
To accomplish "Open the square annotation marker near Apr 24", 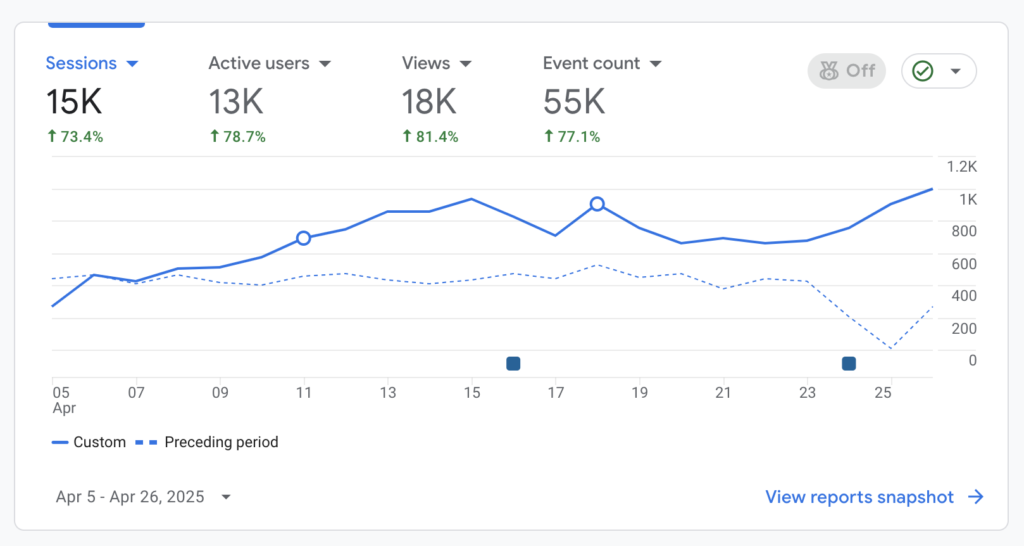I will click(849, 364).
